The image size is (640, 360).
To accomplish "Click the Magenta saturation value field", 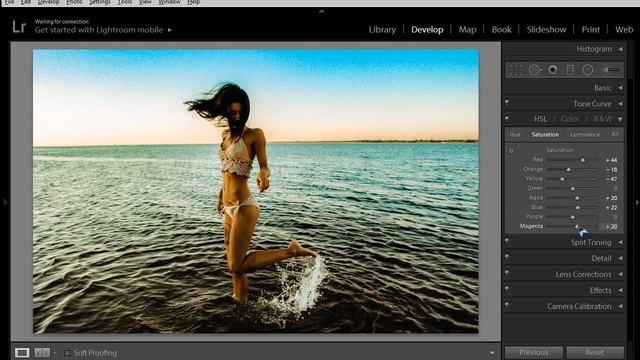I will click(611, 227).
